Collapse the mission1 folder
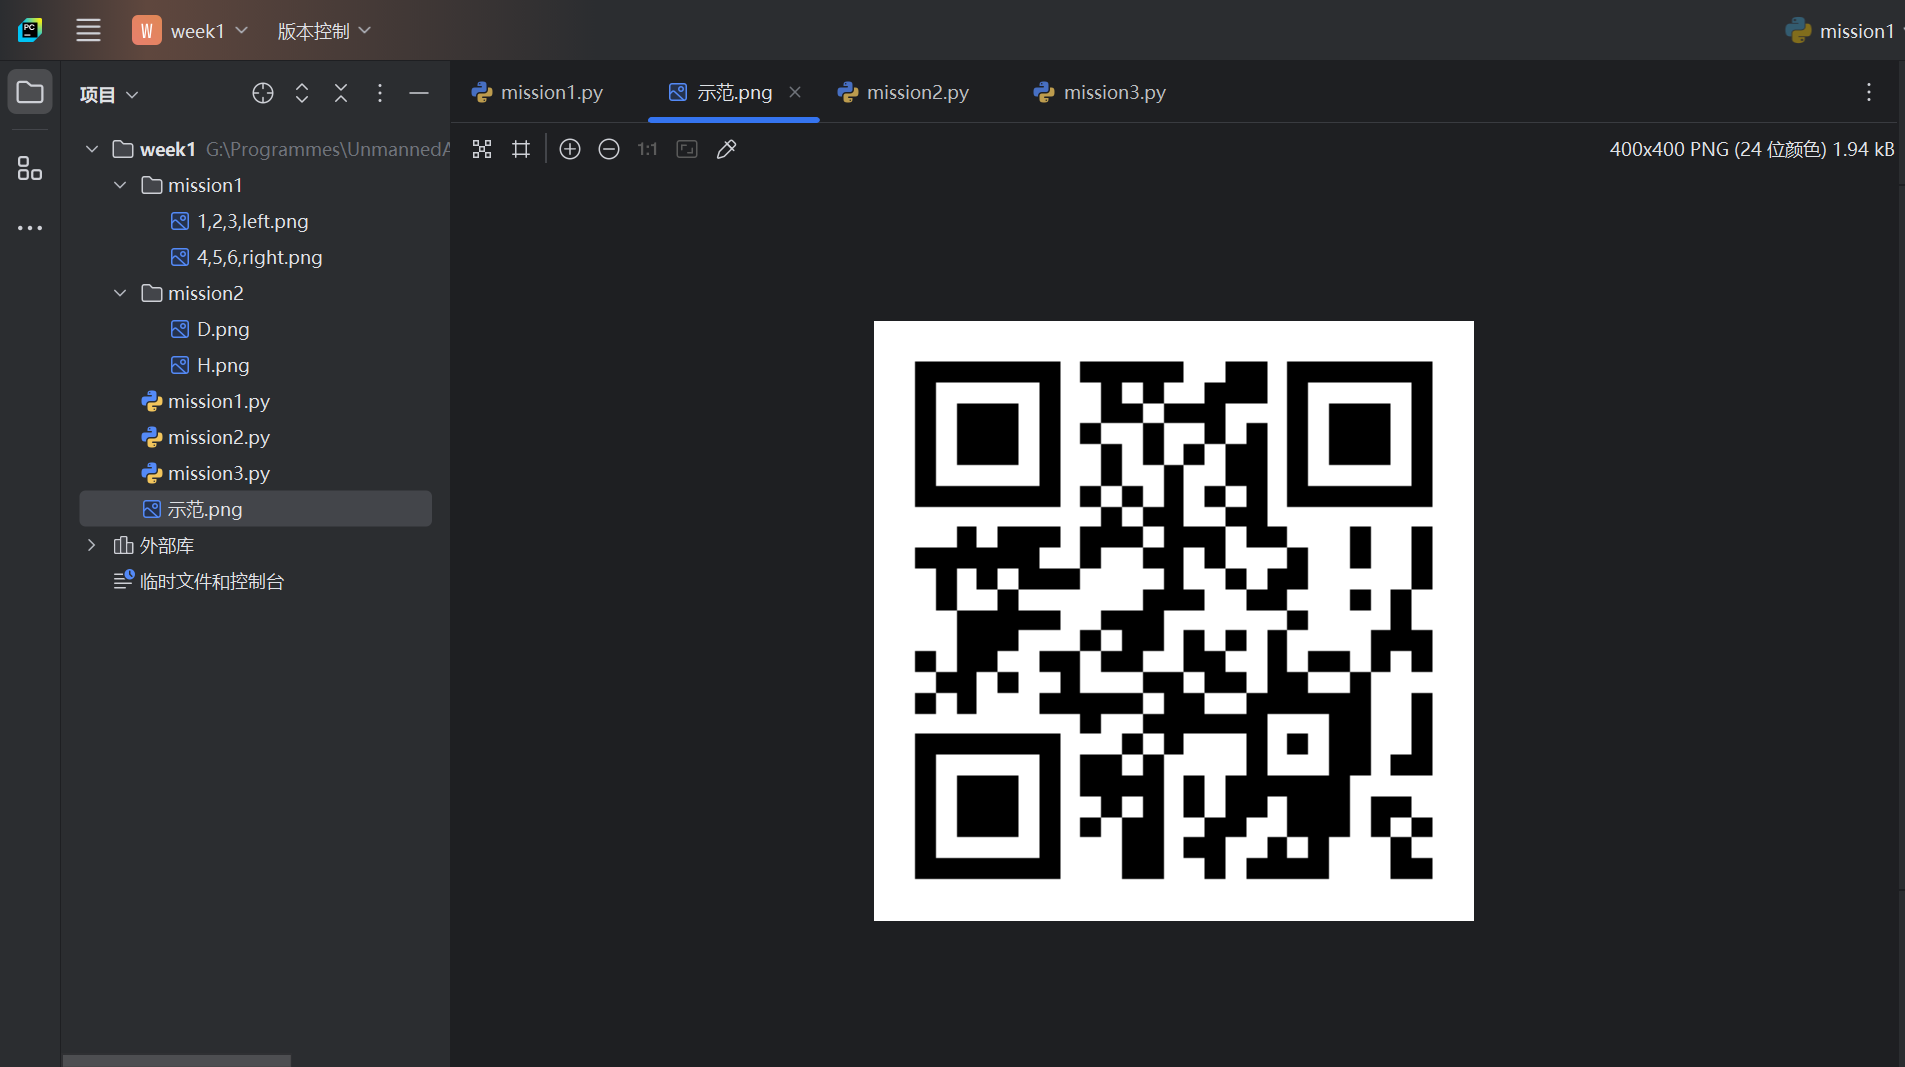 coord(120,185)
